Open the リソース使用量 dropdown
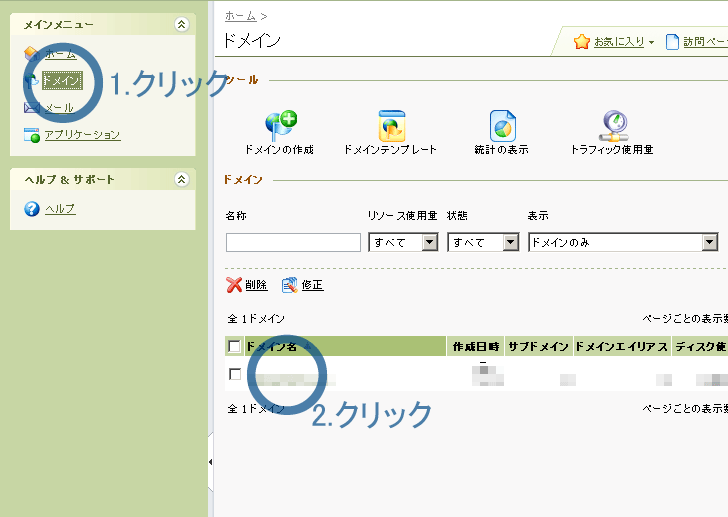Viewport: 728px width, 517px height. coord(403,242)
